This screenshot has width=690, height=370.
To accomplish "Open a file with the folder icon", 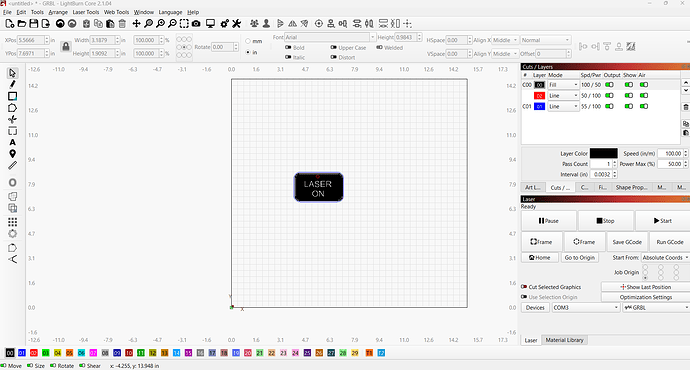I will coord(22,24).
